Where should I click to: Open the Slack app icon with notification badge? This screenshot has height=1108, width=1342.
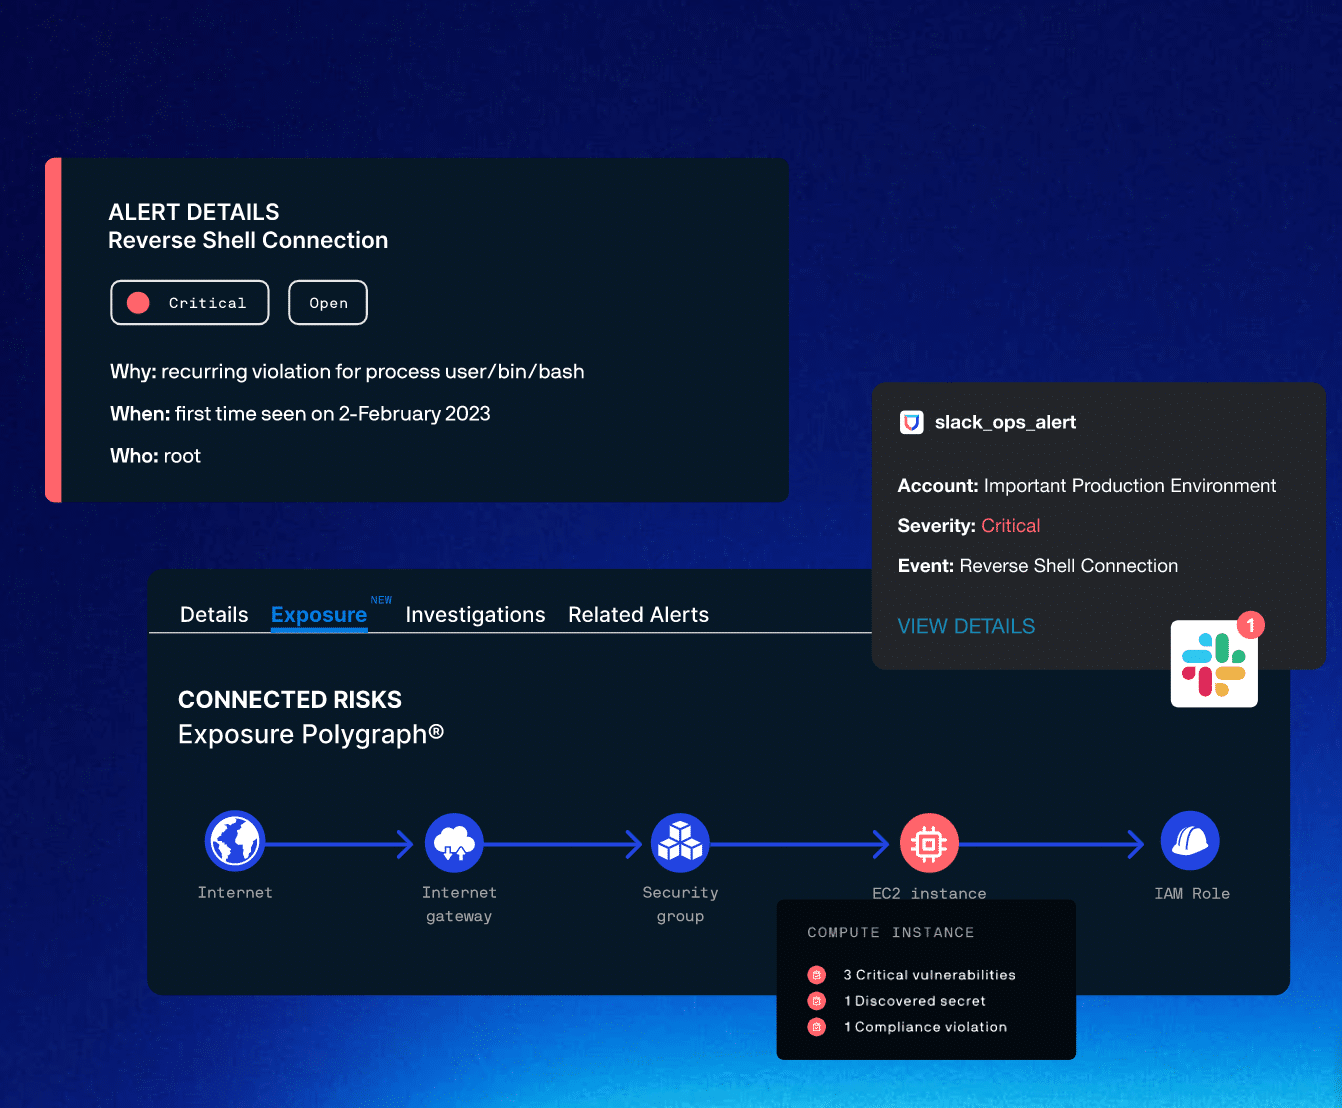(x=1214, y=663)
